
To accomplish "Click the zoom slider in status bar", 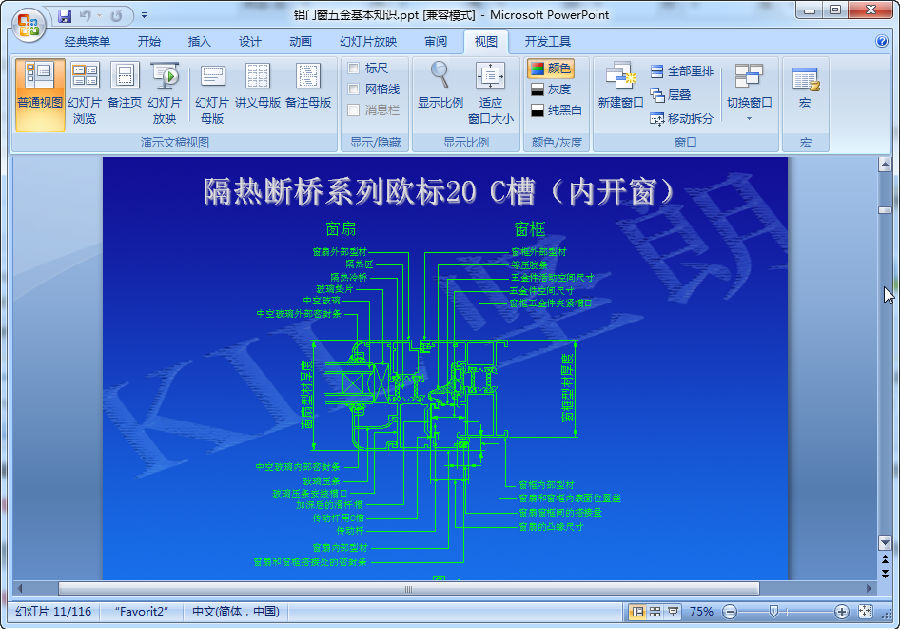I will click(x=773, y=611).
